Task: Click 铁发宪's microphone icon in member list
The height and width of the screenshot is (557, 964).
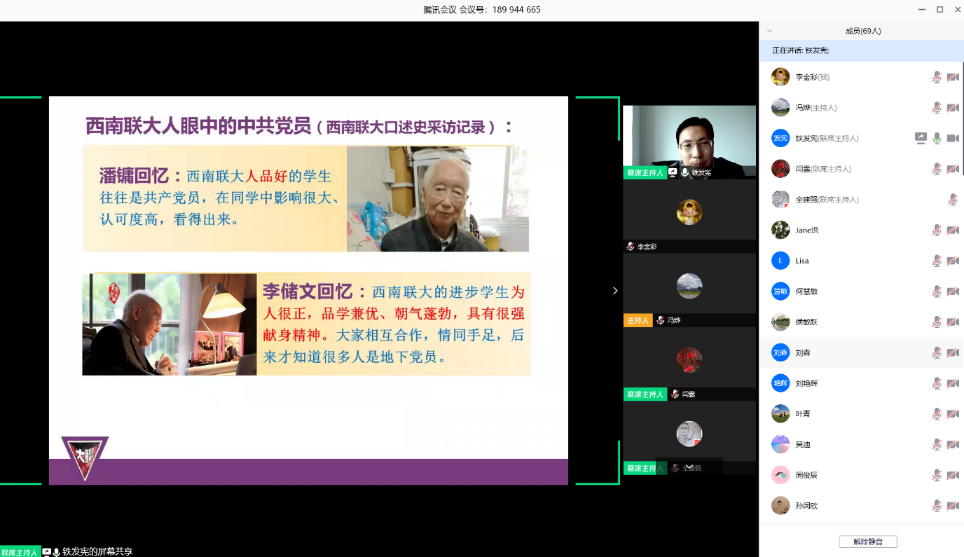Action: click(937, 138)
